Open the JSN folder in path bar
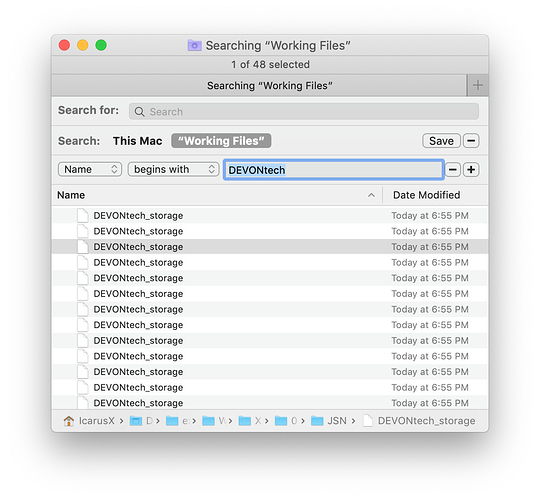The width and height of the screenshot is (540, 500). (329, 420)
